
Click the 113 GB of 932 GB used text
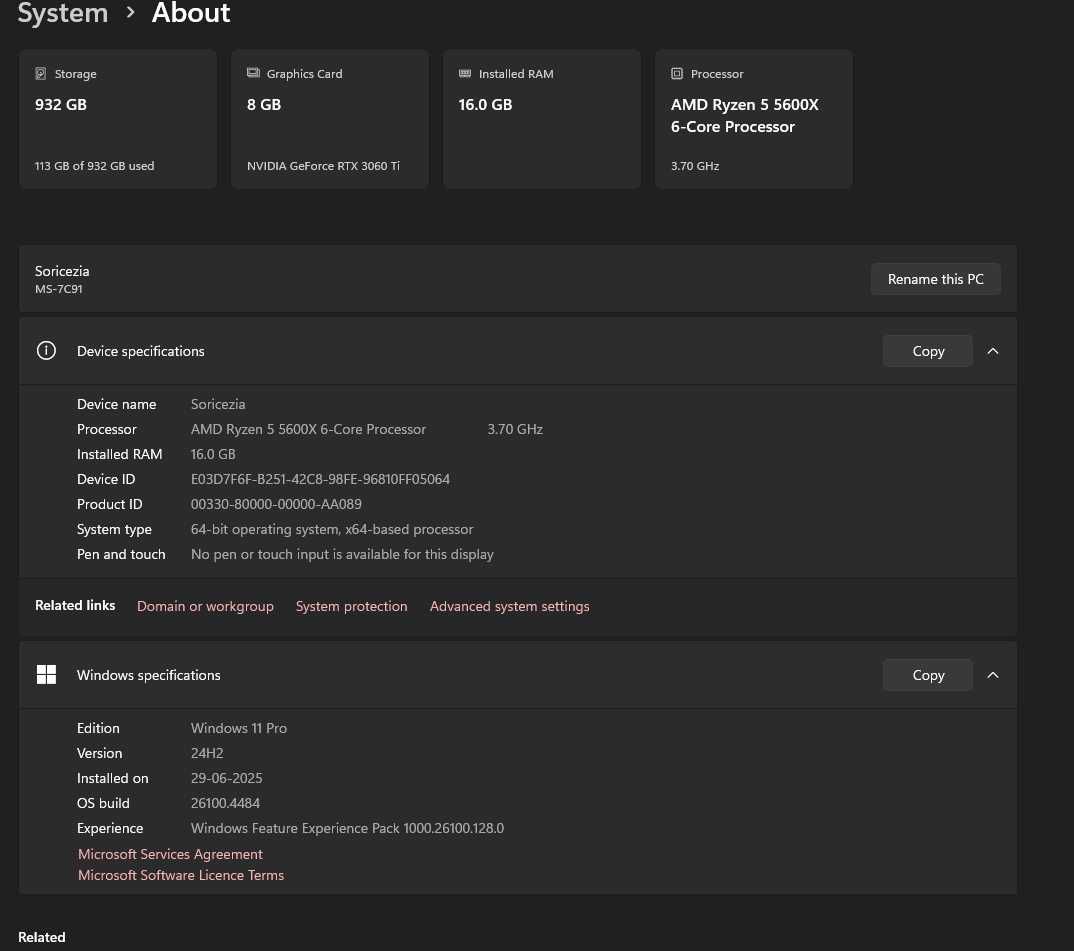(x=95, y=166)
